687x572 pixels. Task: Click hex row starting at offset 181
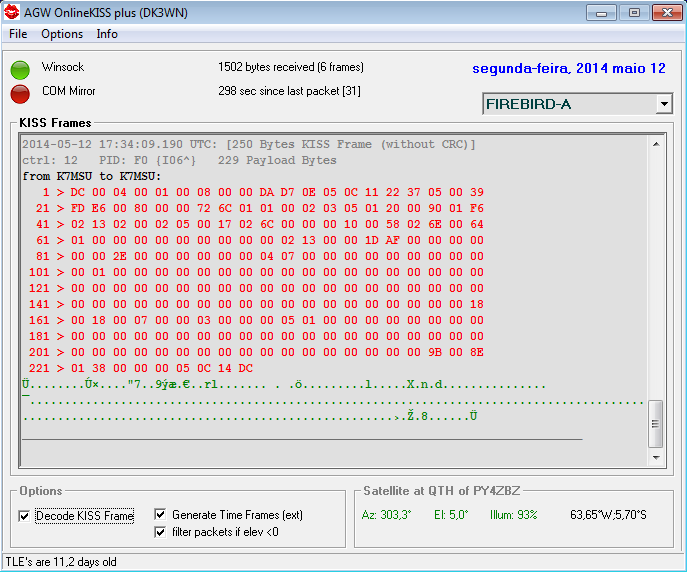256,336
